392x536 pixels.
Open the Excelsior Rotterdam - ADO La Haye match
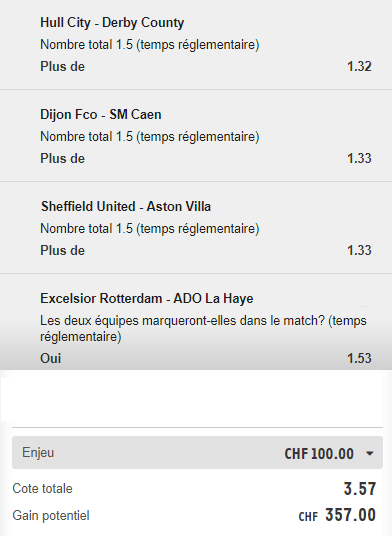coord(147,298)
